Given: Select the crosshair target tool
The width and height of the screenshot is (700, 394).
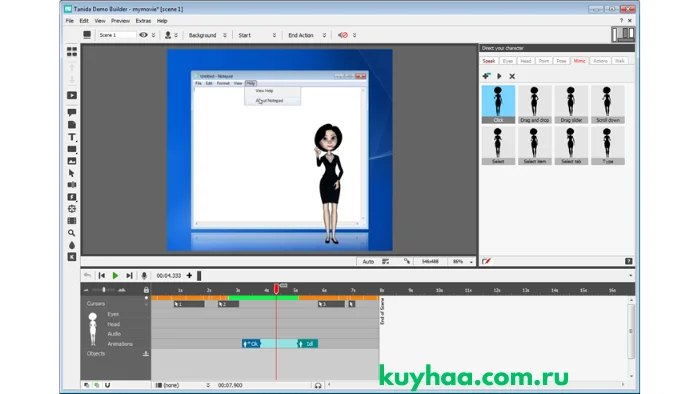Looking at the screenshot, I should (71, 209).
